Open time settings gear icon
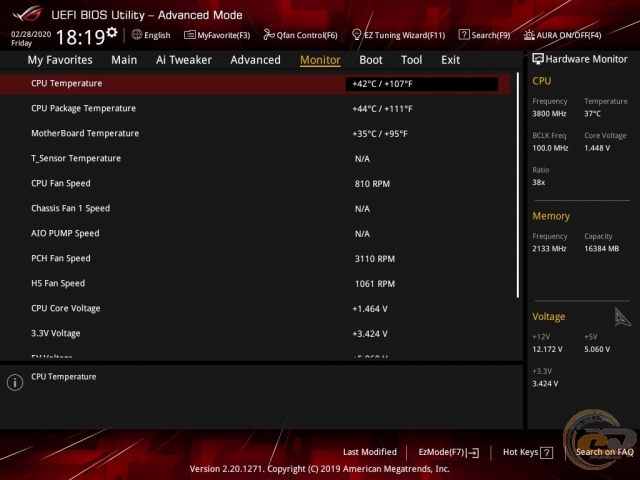 click(112, 32)
